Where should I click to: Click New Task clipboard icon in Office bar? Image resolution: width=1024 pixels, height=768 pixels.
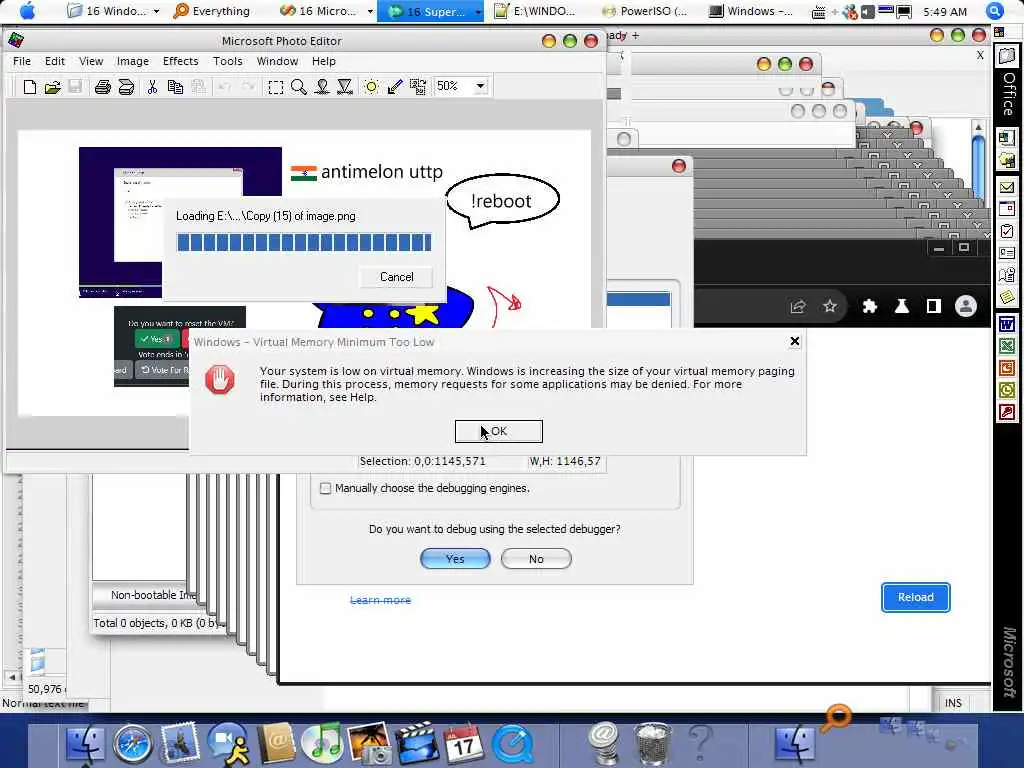coord(1006,231)
